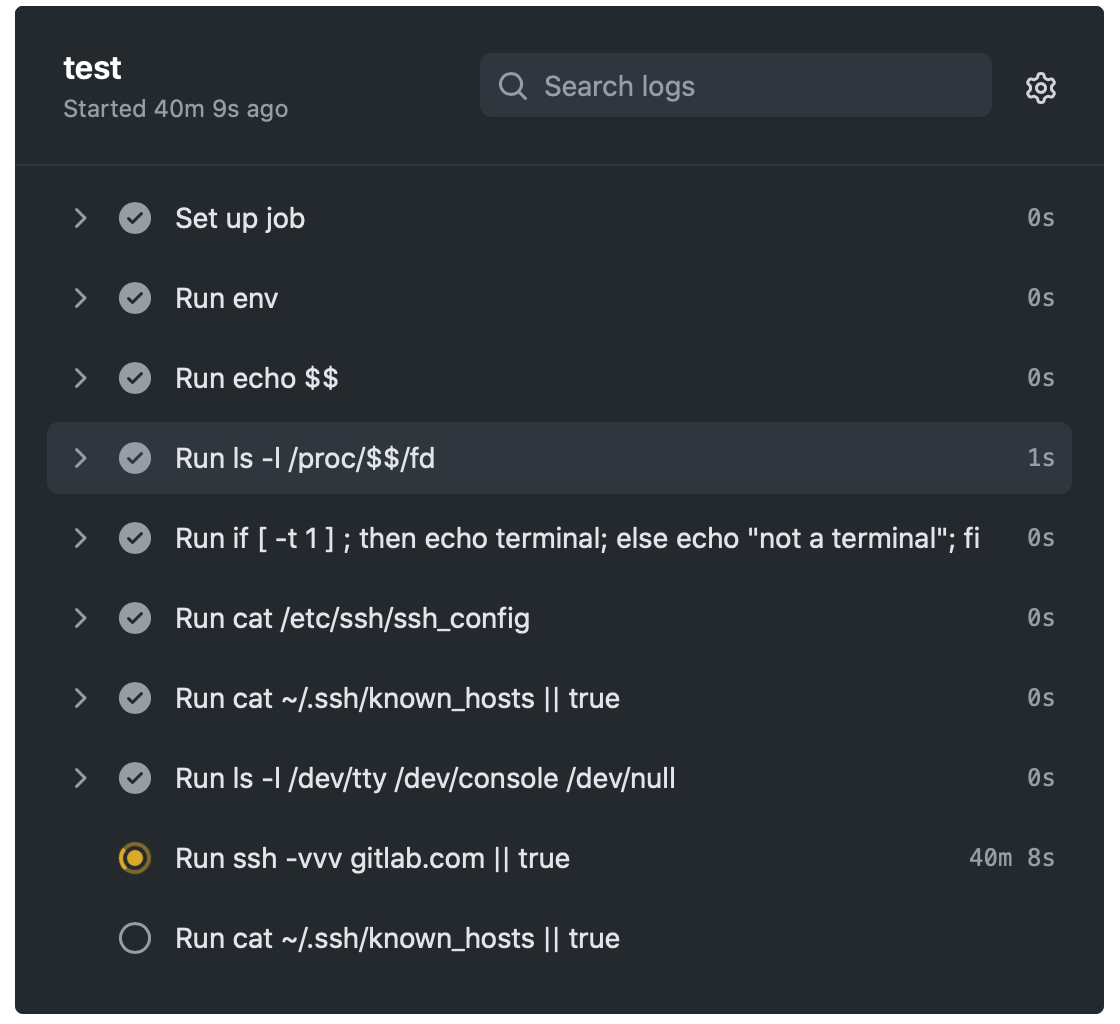Click the pending circle icon for last step
Viewport: 1120px width, 1024px height.
(135, 938)
